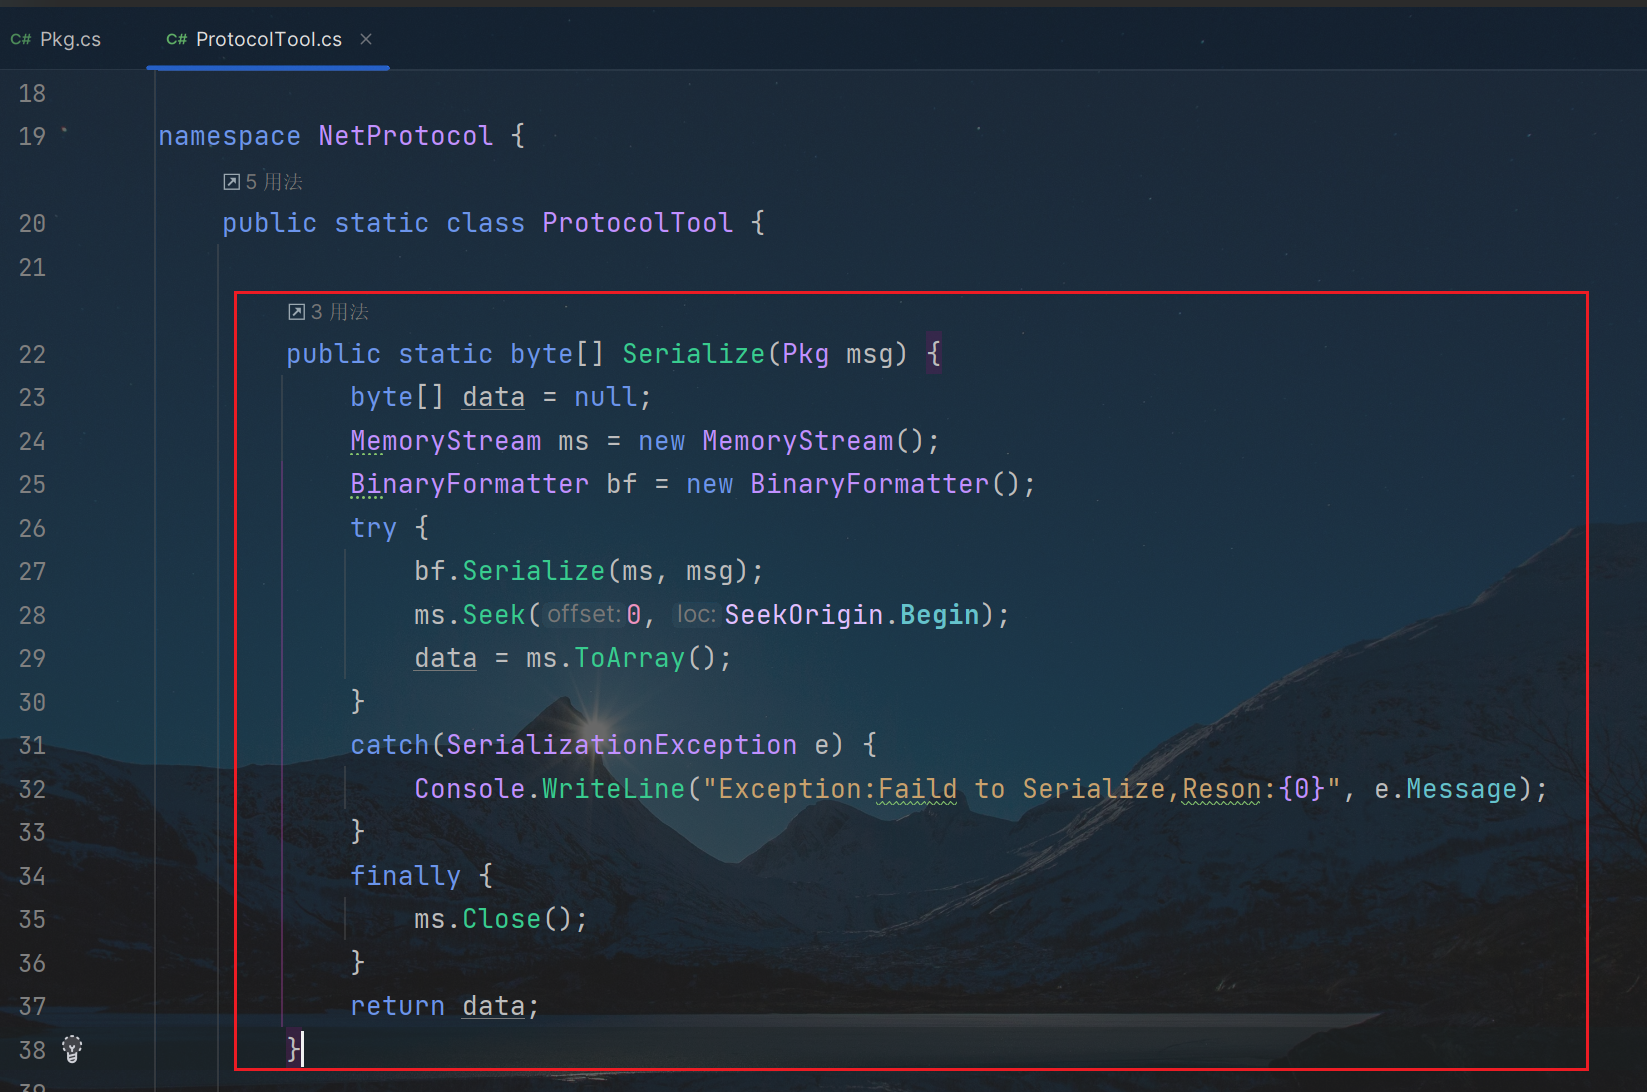Click the 'Seek' method call on line 28

tap(494, 615)
